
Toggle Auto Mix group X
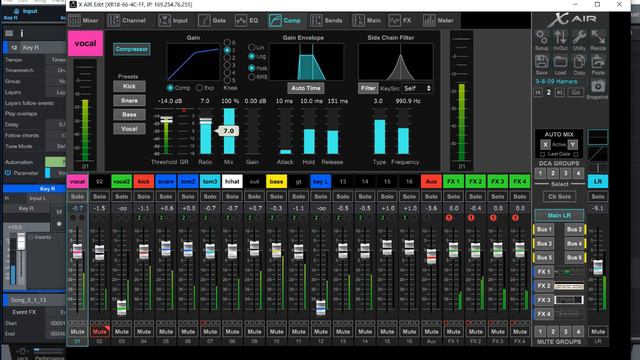pos(545,144)
